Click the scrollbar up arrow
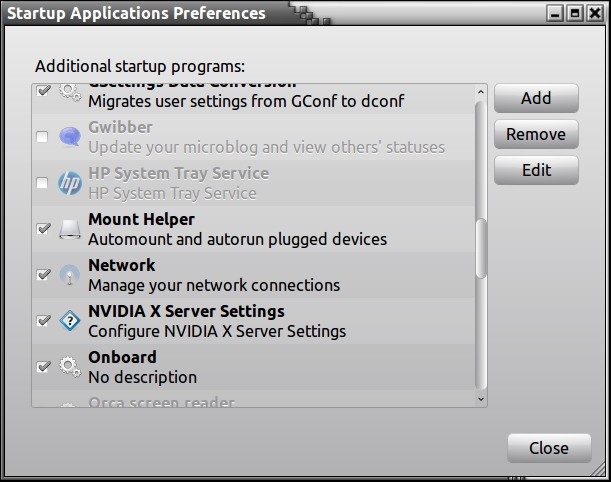The height and width of the screenshot is (482, 611). click(x=481, y=93)
